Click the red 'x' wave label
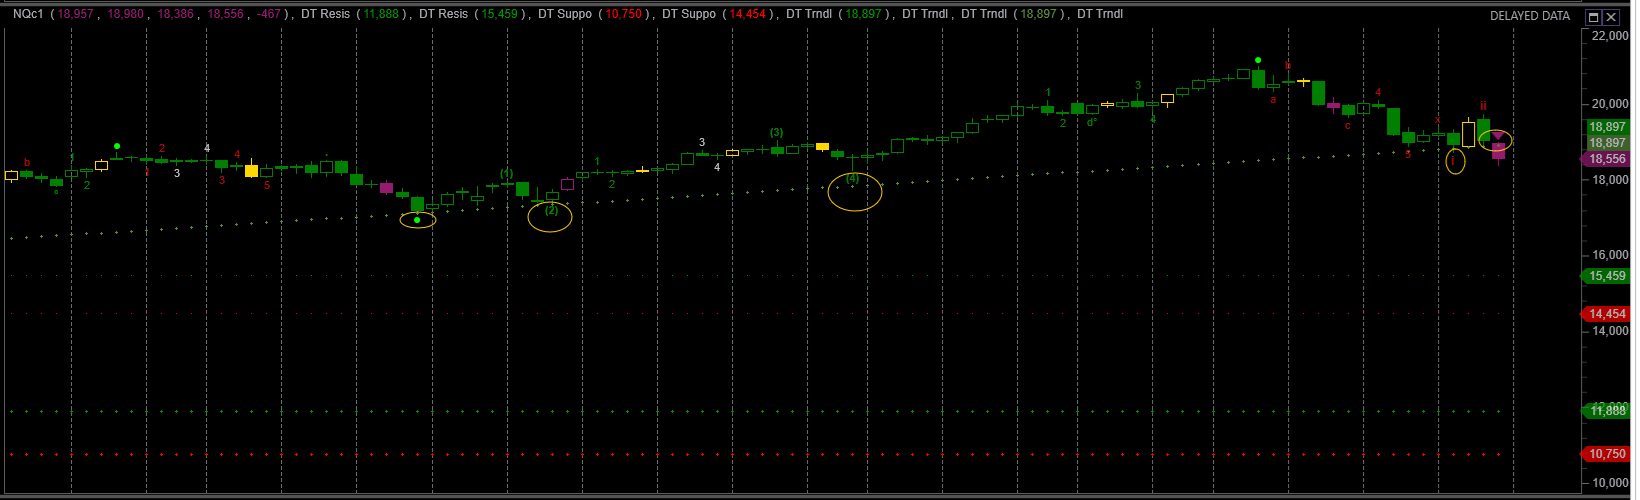This screenshot has width=1640, height=500. tap(1438, 119)
